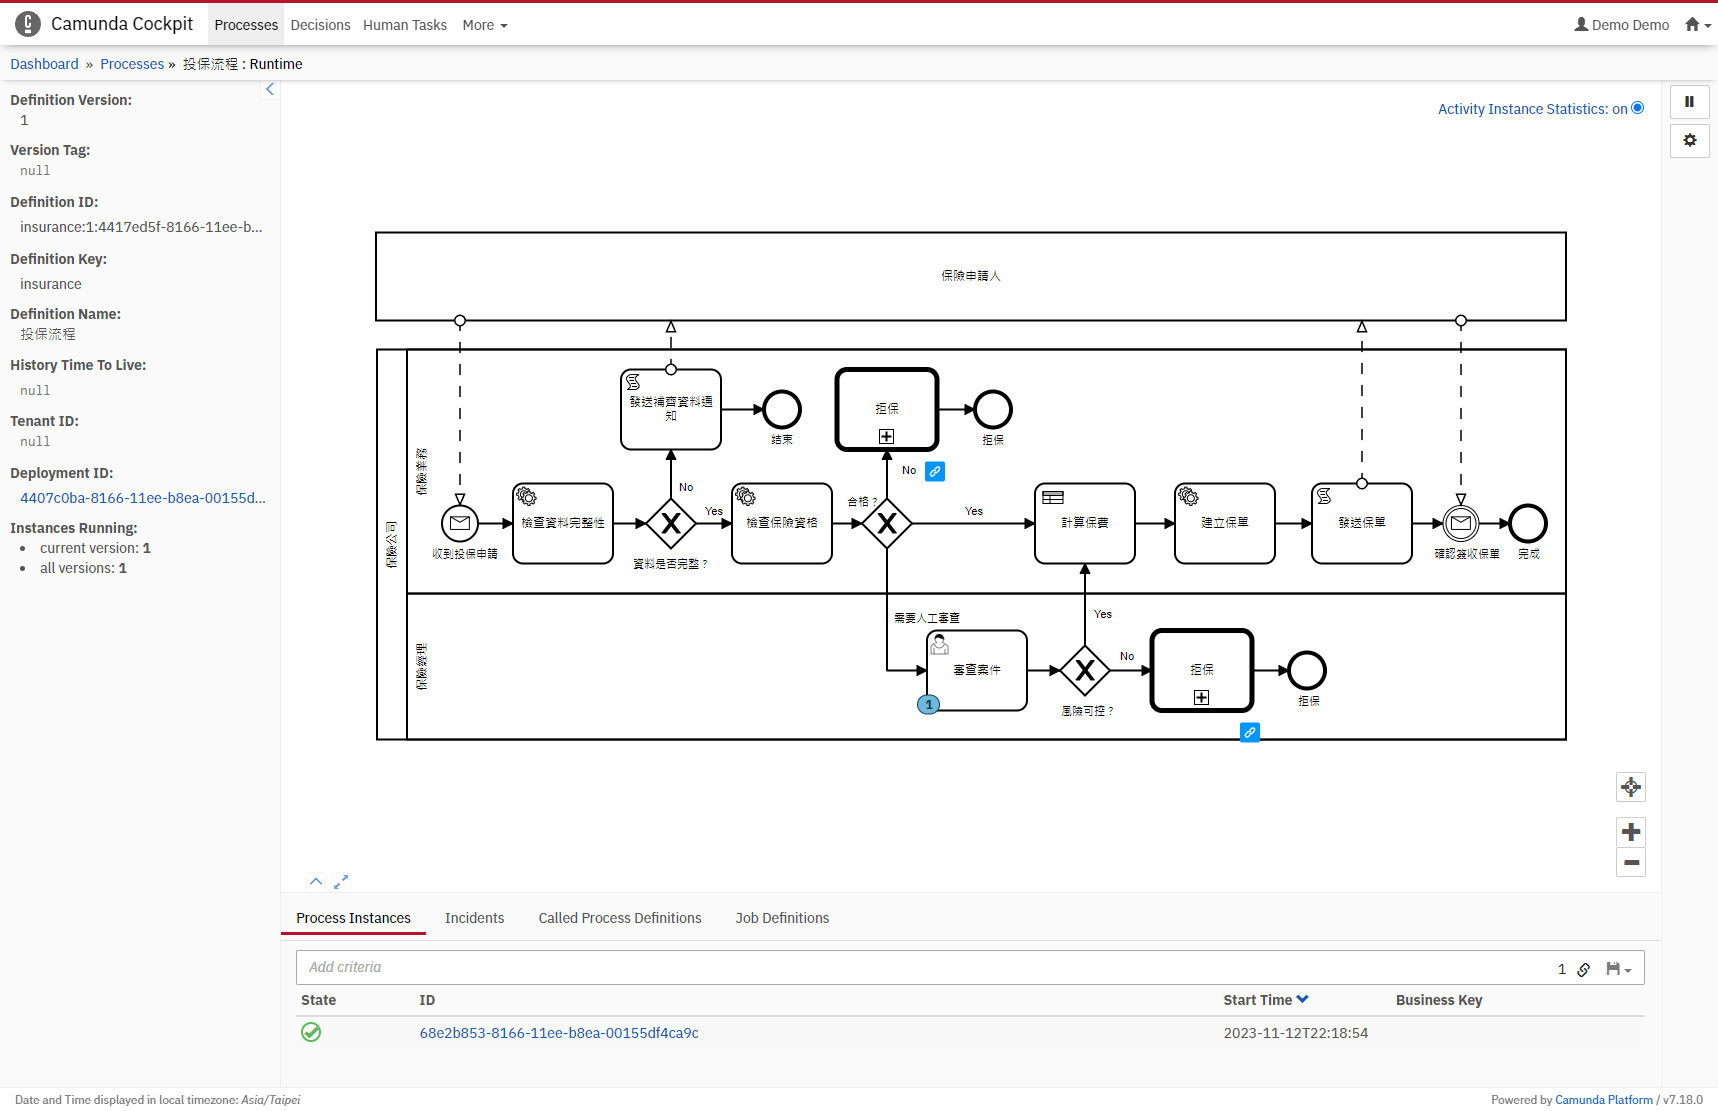The height and width of the screenshot is (1111, 1718).
Task: Select the 結束 end event
Action: pyautogui.click(x=782, y=409)
